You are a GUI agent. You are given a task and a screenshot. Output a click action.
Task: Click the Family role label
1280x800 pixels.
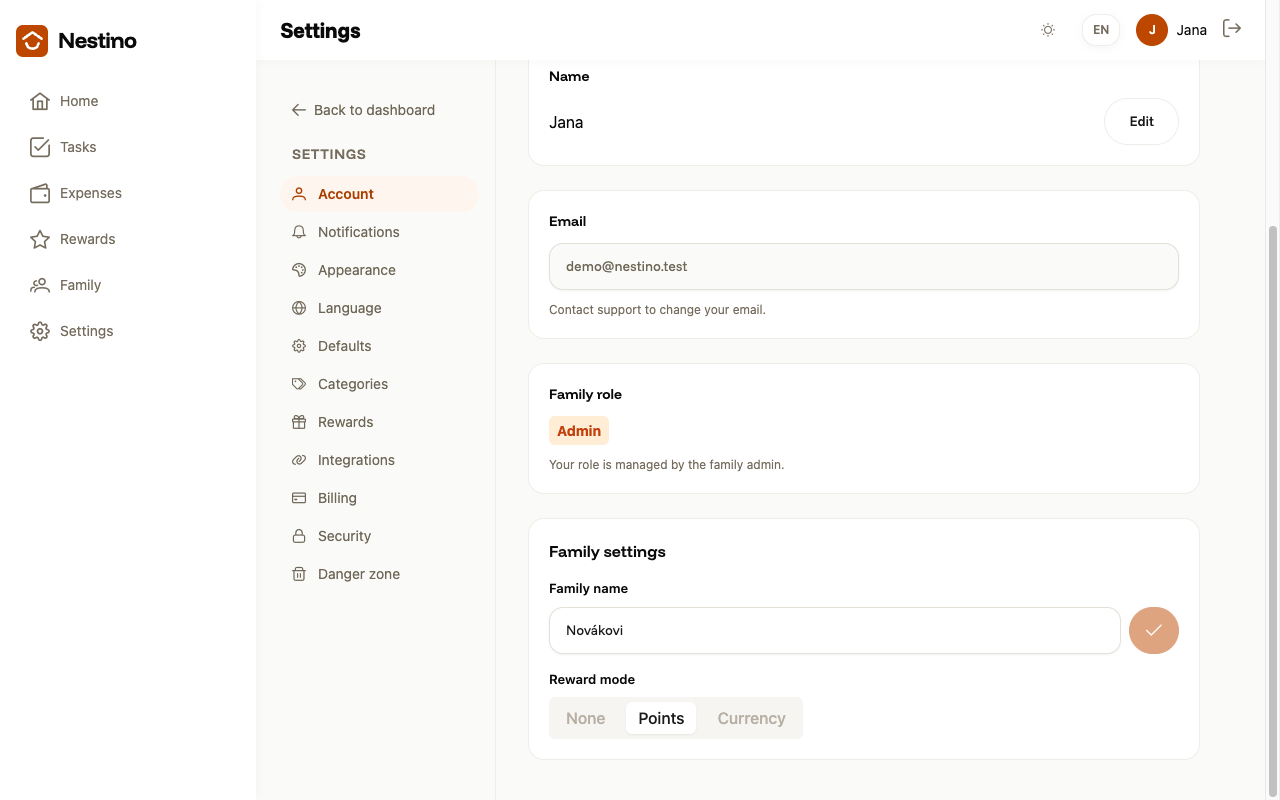tap(585, 395)
